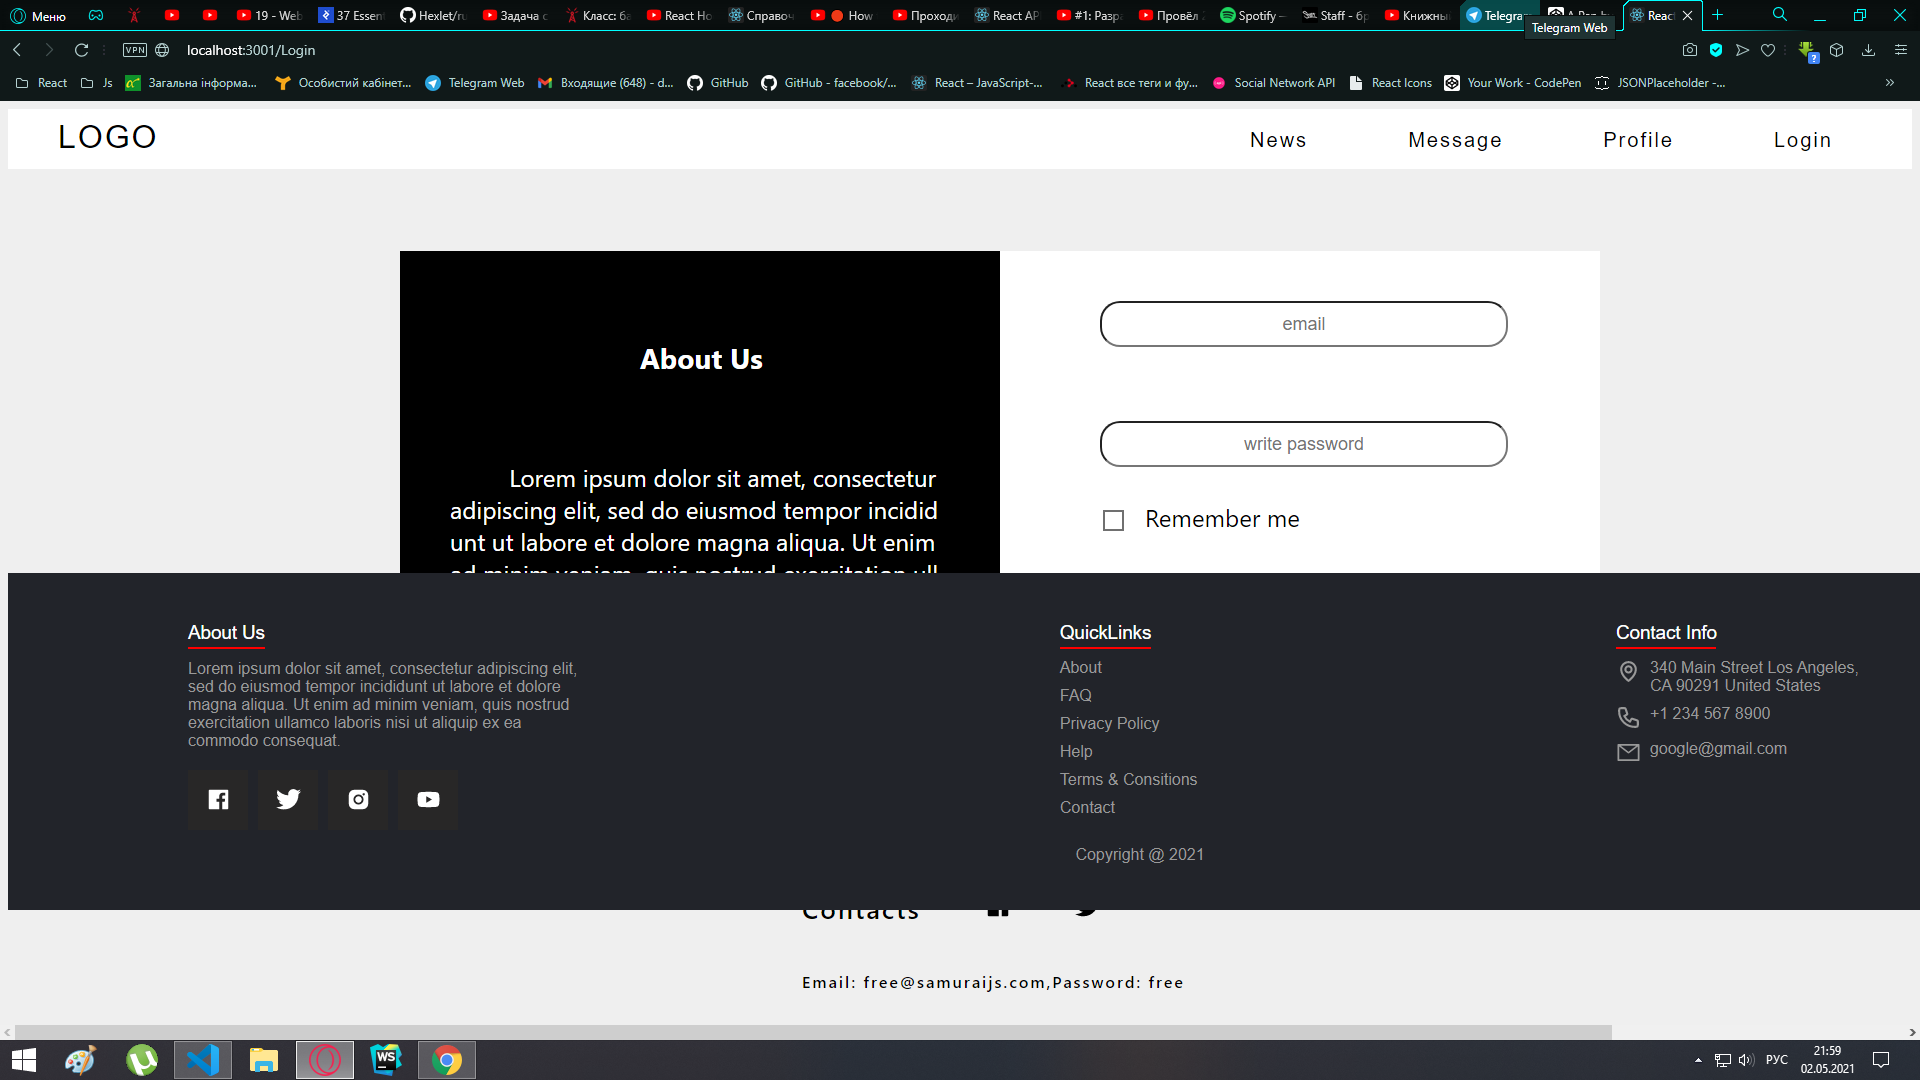
Task: Open the Instagram icon in footer
Action: coord(358,799)
